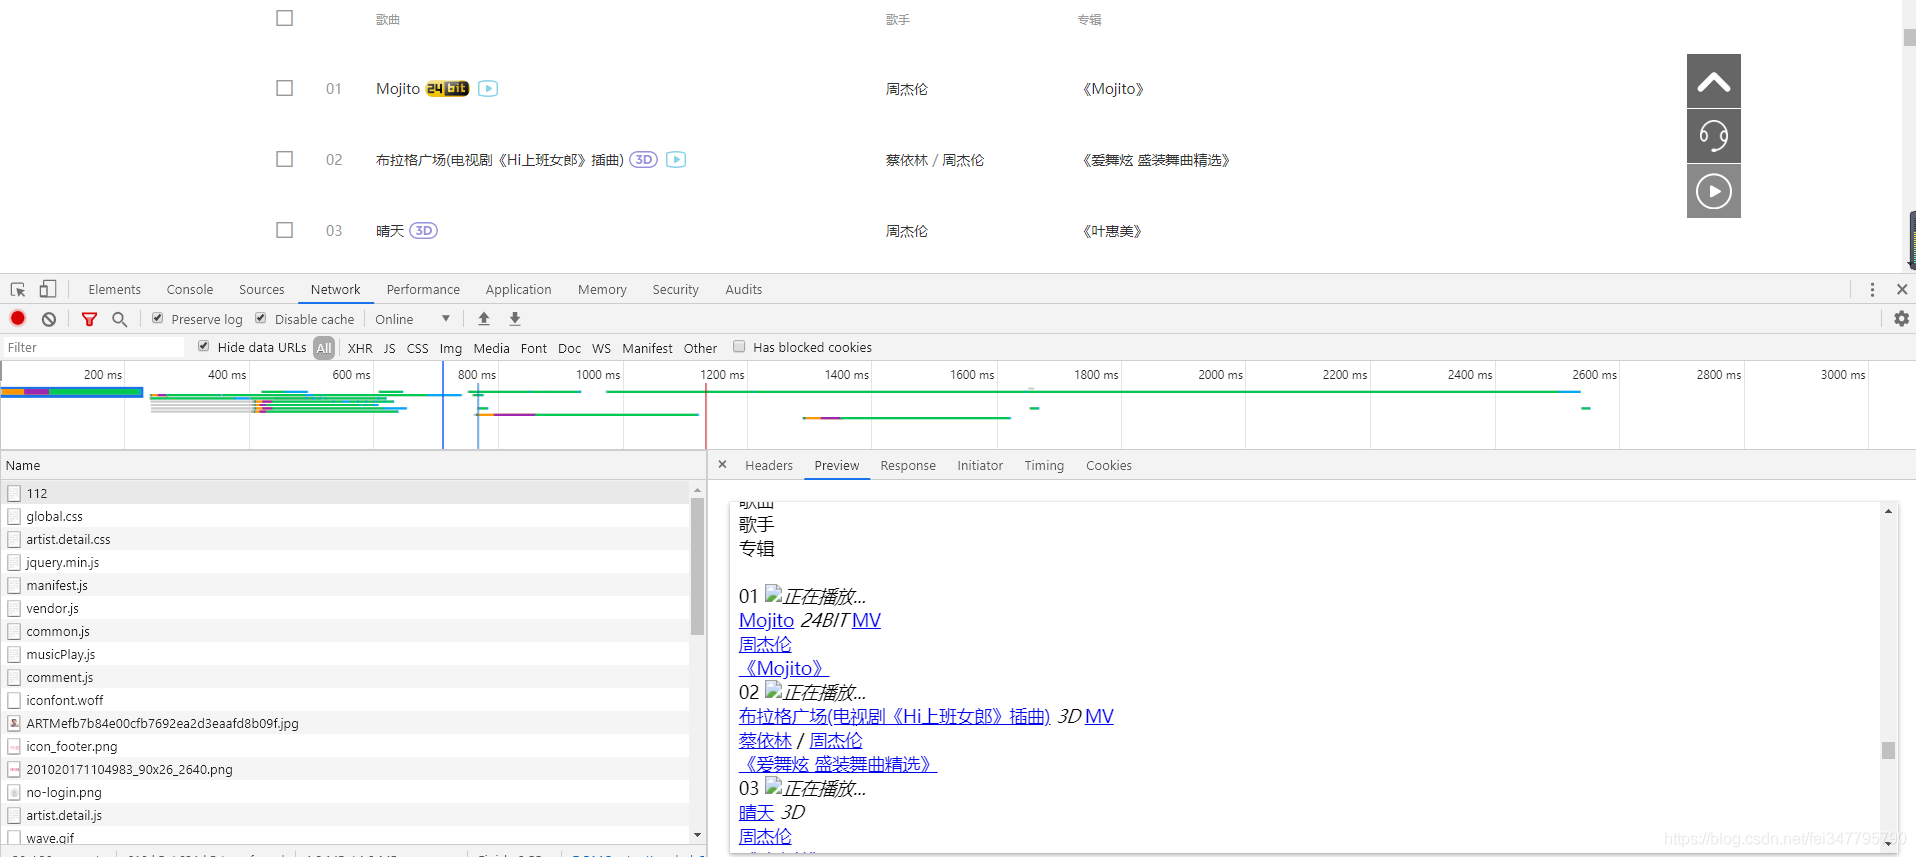Filter requests by XHR type
The image size is (1916, 857).
(360, 348)
